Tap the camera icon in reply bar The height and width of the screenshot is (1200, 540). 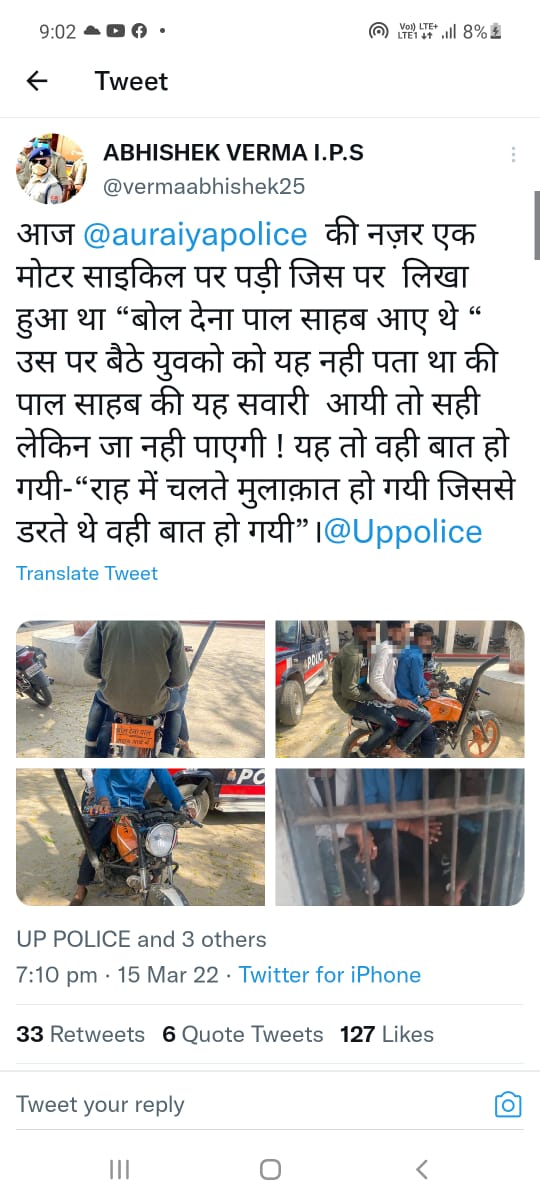coord(508,1104)
